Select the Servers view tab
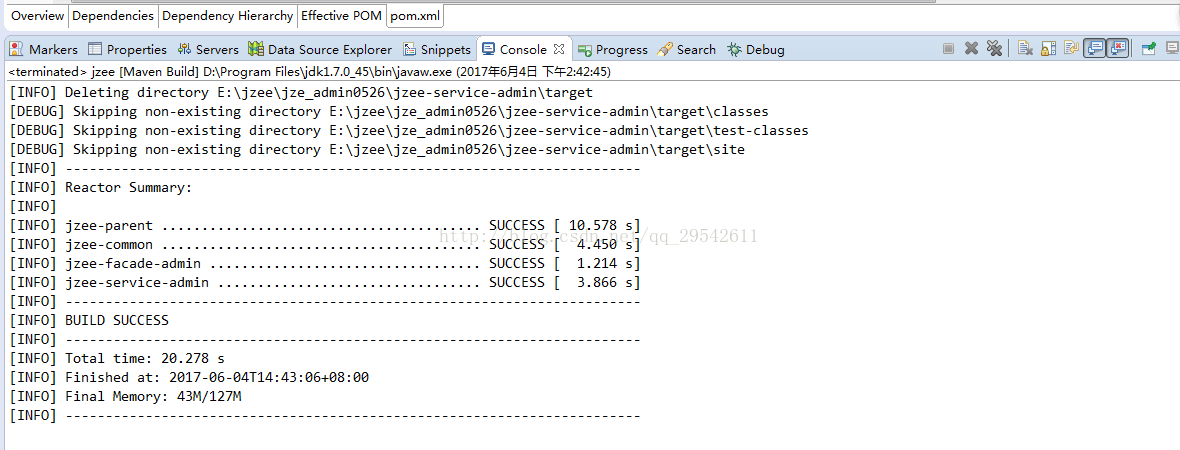The image size is (1180, 450). click(x=208, y=50)
